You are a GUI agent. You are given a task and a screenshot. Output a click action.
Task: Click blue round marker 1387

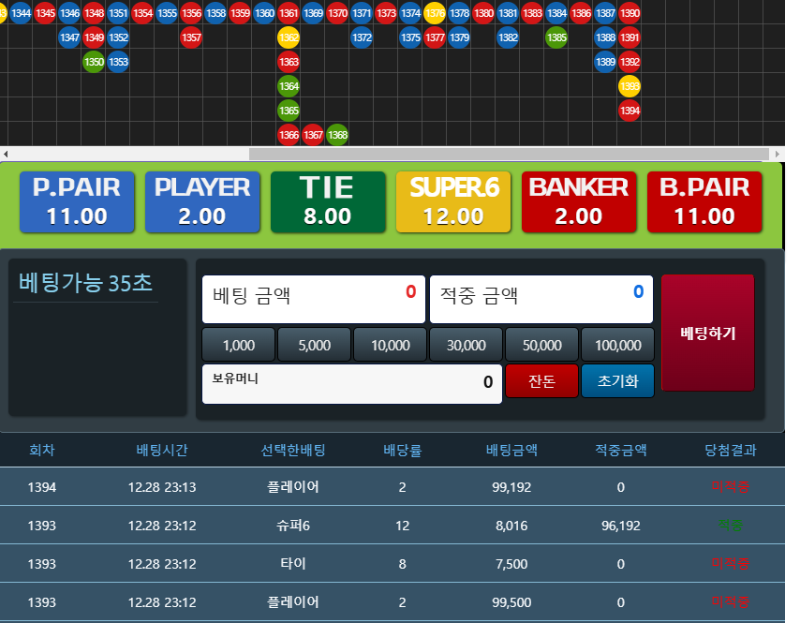coord(605,13)
